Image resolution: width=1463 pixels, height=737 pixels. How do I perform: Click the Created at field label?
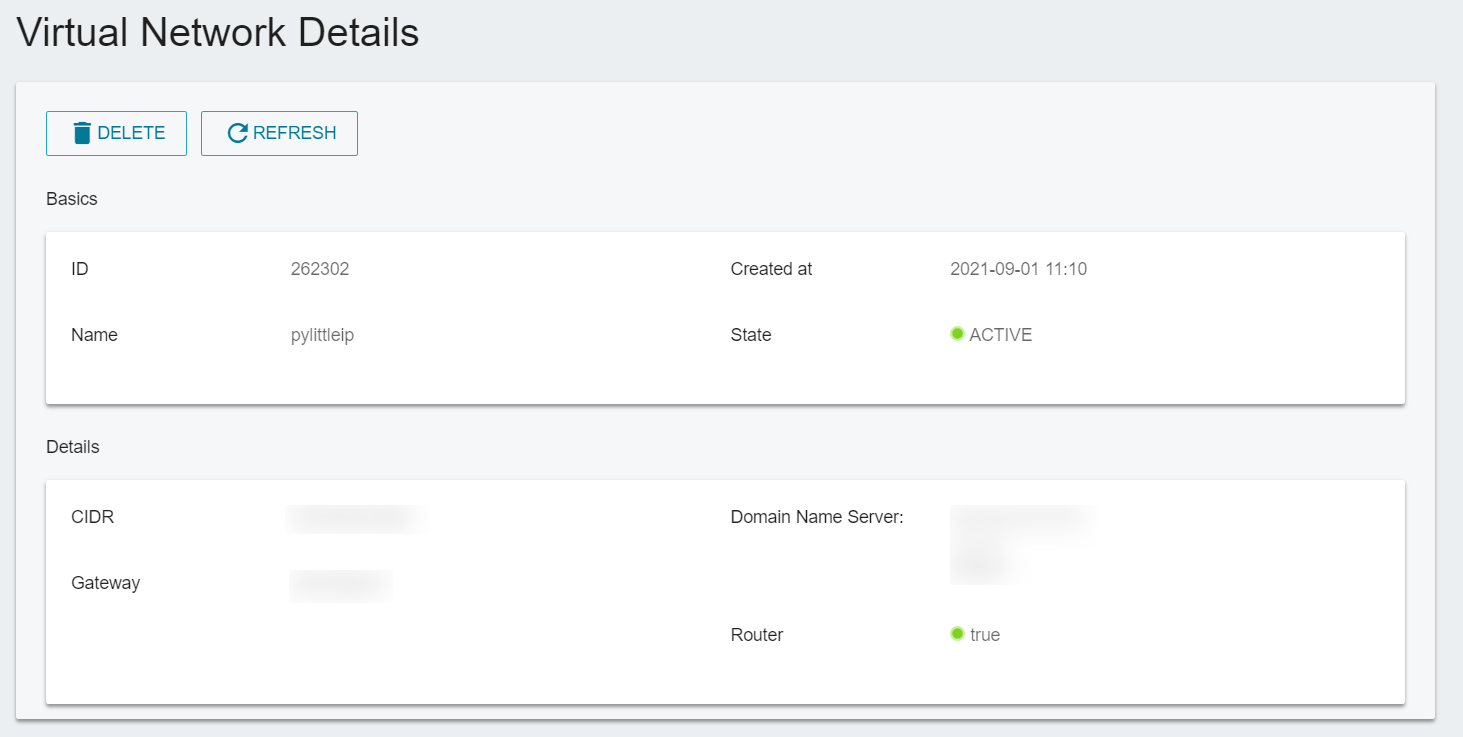pyautogui.click(x=771, y=269)
